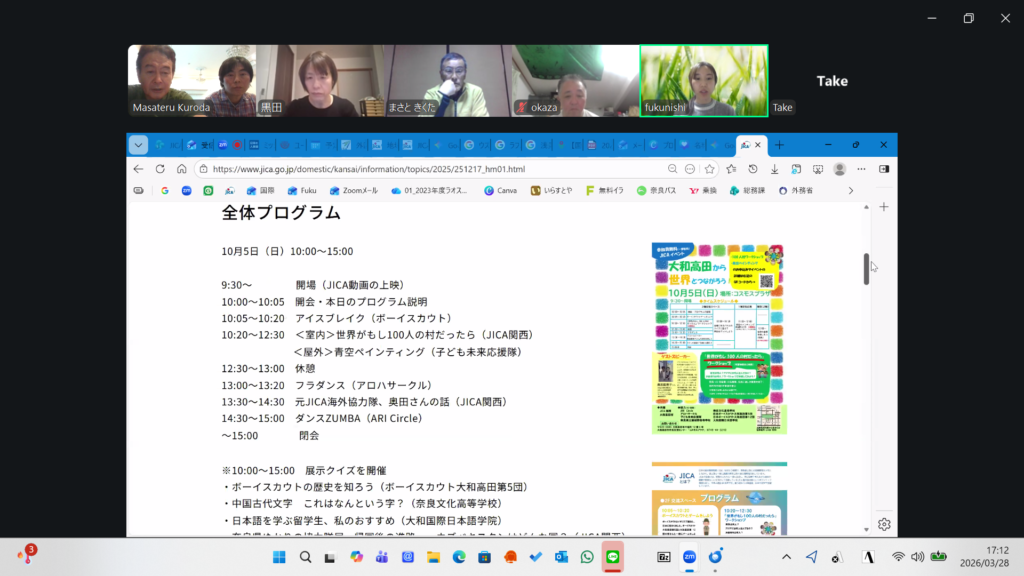The image size is (1024, 576).
Task: Open the Canva bookmark
Action: (507, 190)
